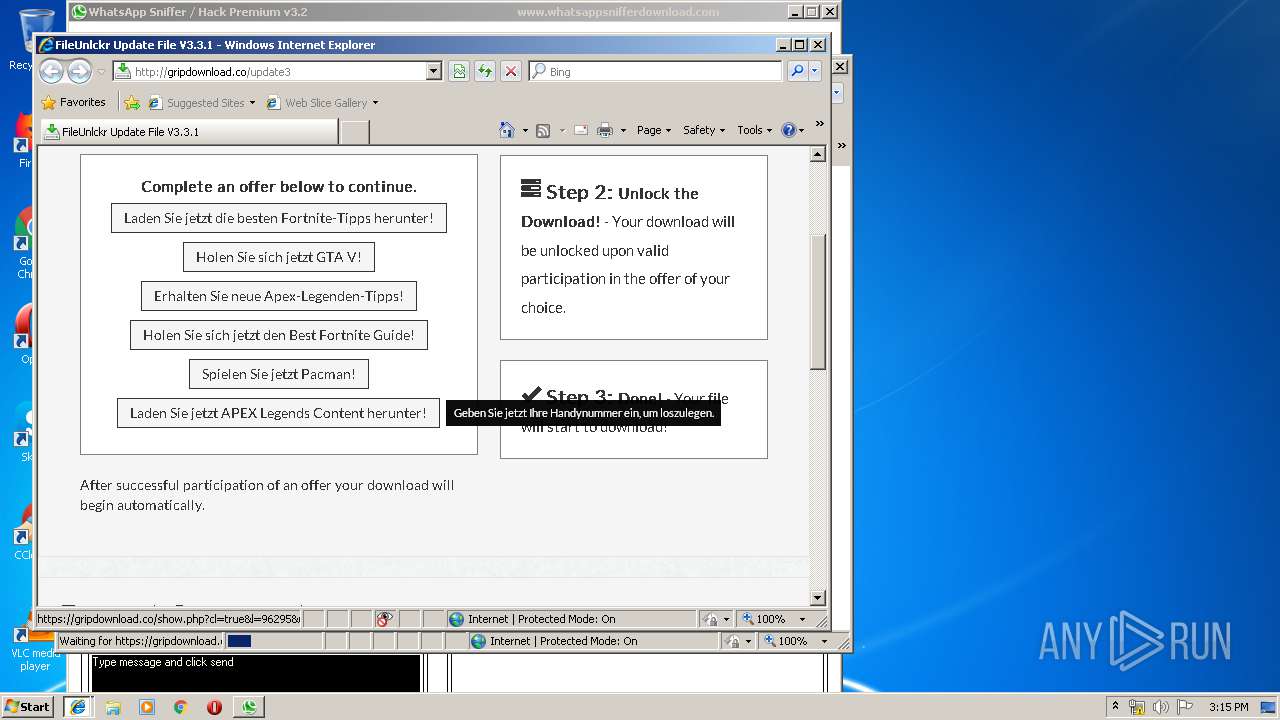Refresh the page with the green arrows
The image size is (1280, 720).
click(x=485, y=71)
